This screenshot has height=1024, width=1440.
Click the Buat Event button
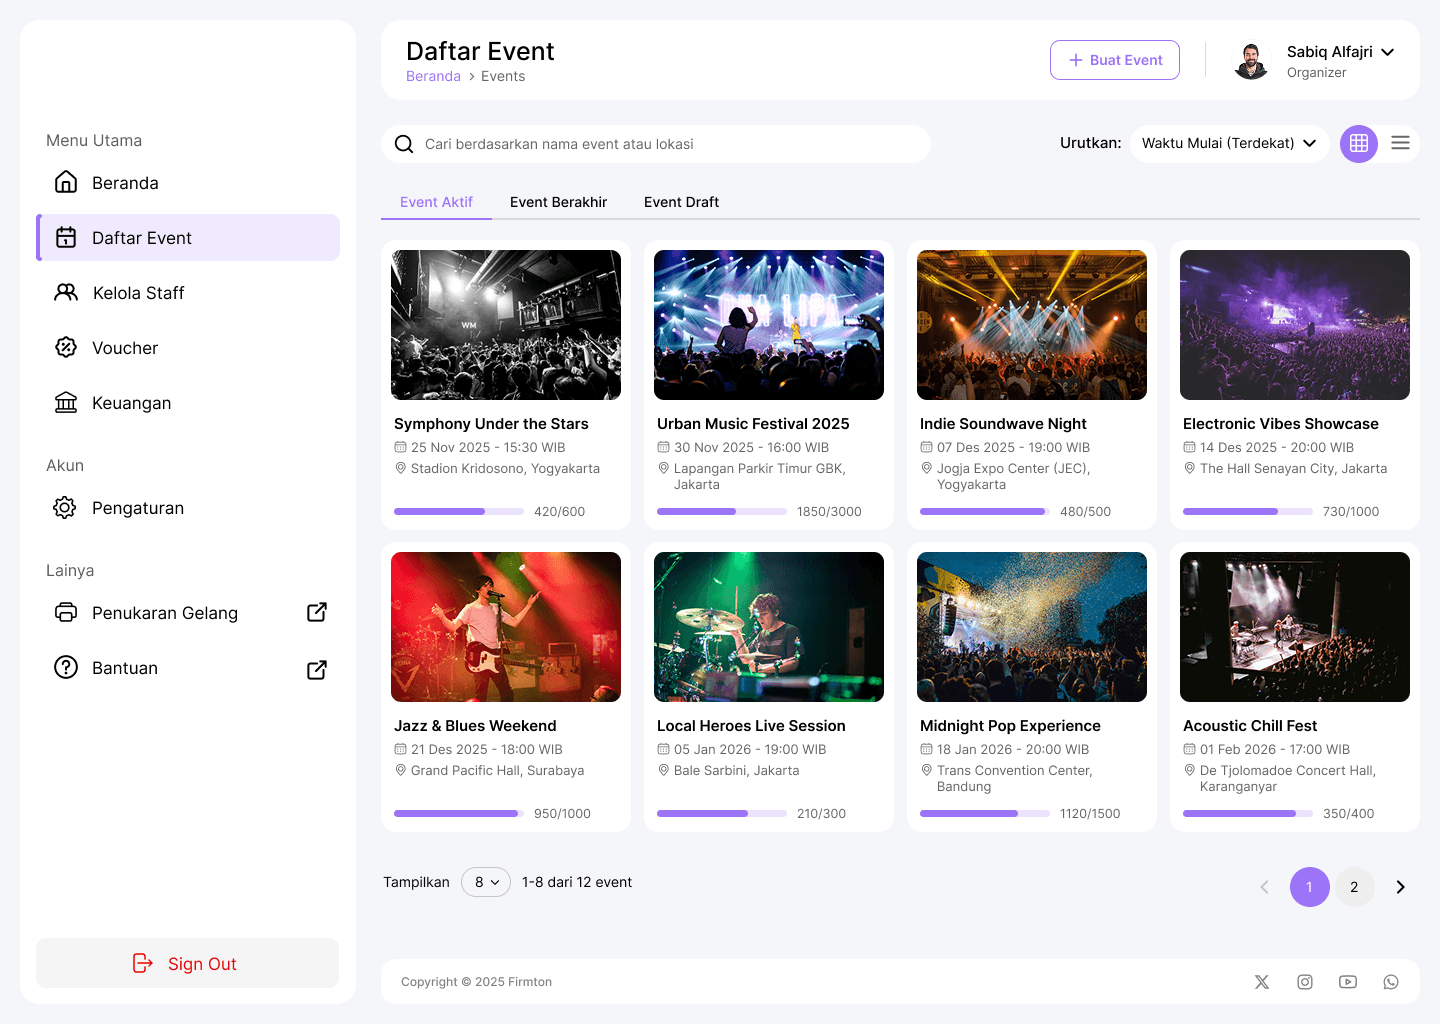1115,60
